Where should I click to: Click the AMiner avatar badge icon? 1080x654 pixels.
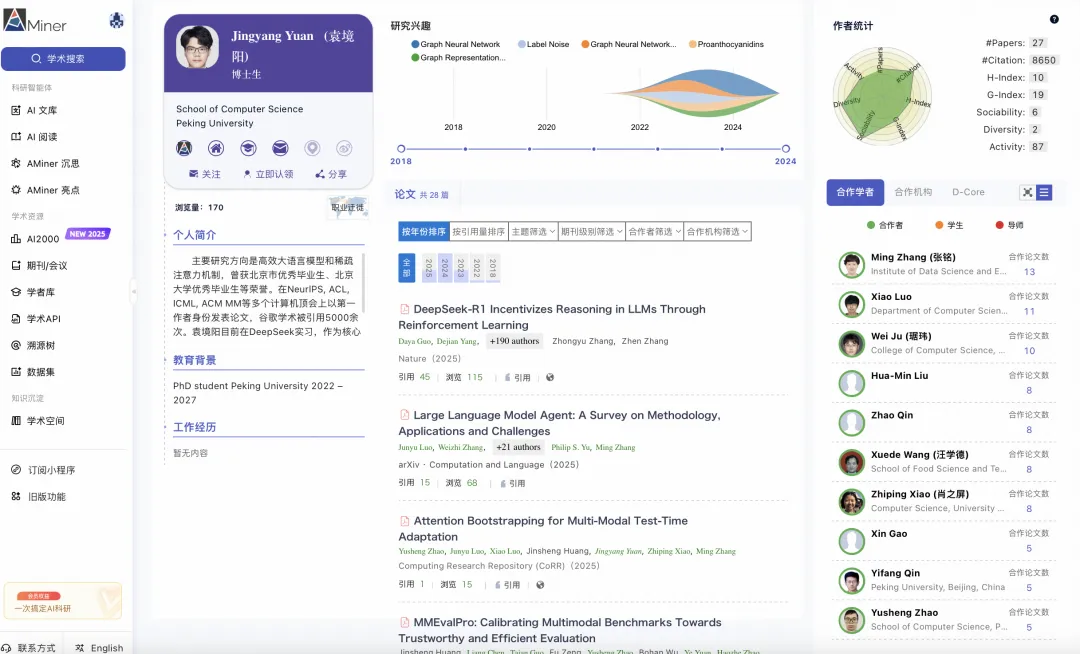185,148
